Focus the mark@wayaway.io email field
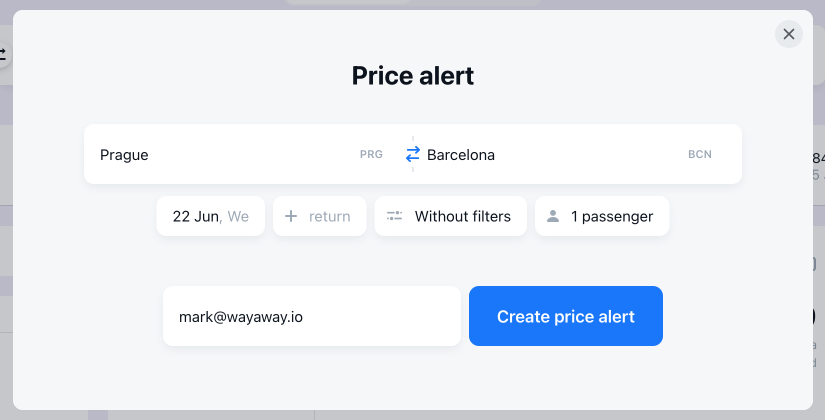825x420 pixels. pos(312,316)
